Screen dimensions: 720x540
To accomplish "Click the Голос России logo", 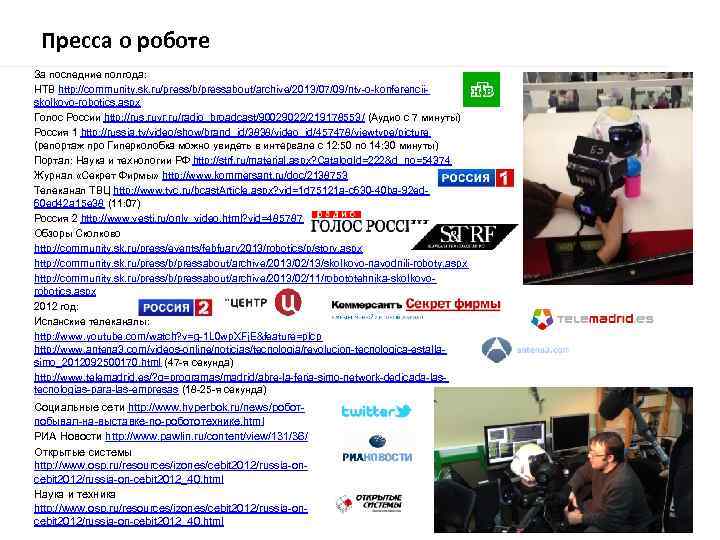I will point(370,222).
